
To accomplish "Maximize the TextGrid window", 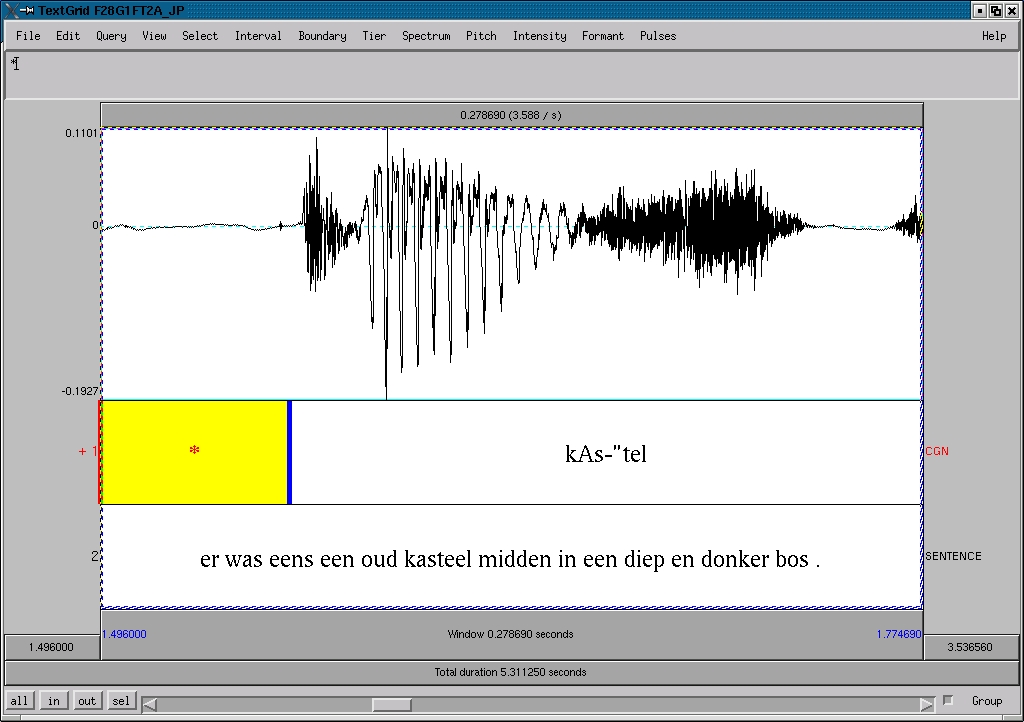I will point(996,10).
